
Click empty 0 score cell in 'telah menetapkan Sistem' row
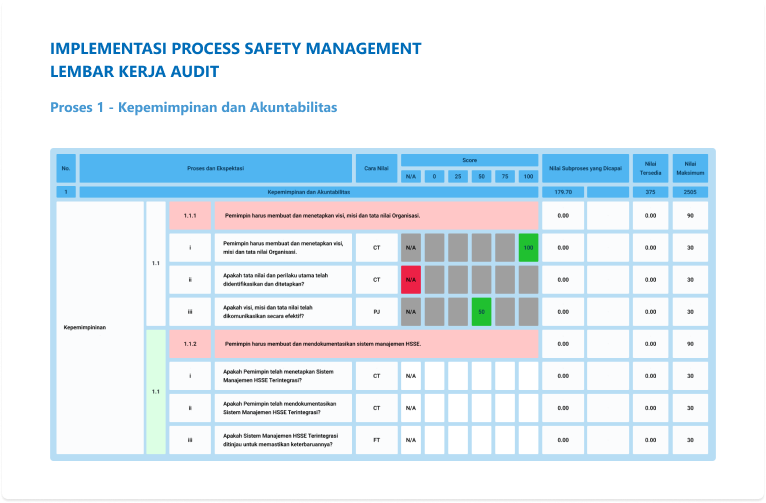pos(434,376)
